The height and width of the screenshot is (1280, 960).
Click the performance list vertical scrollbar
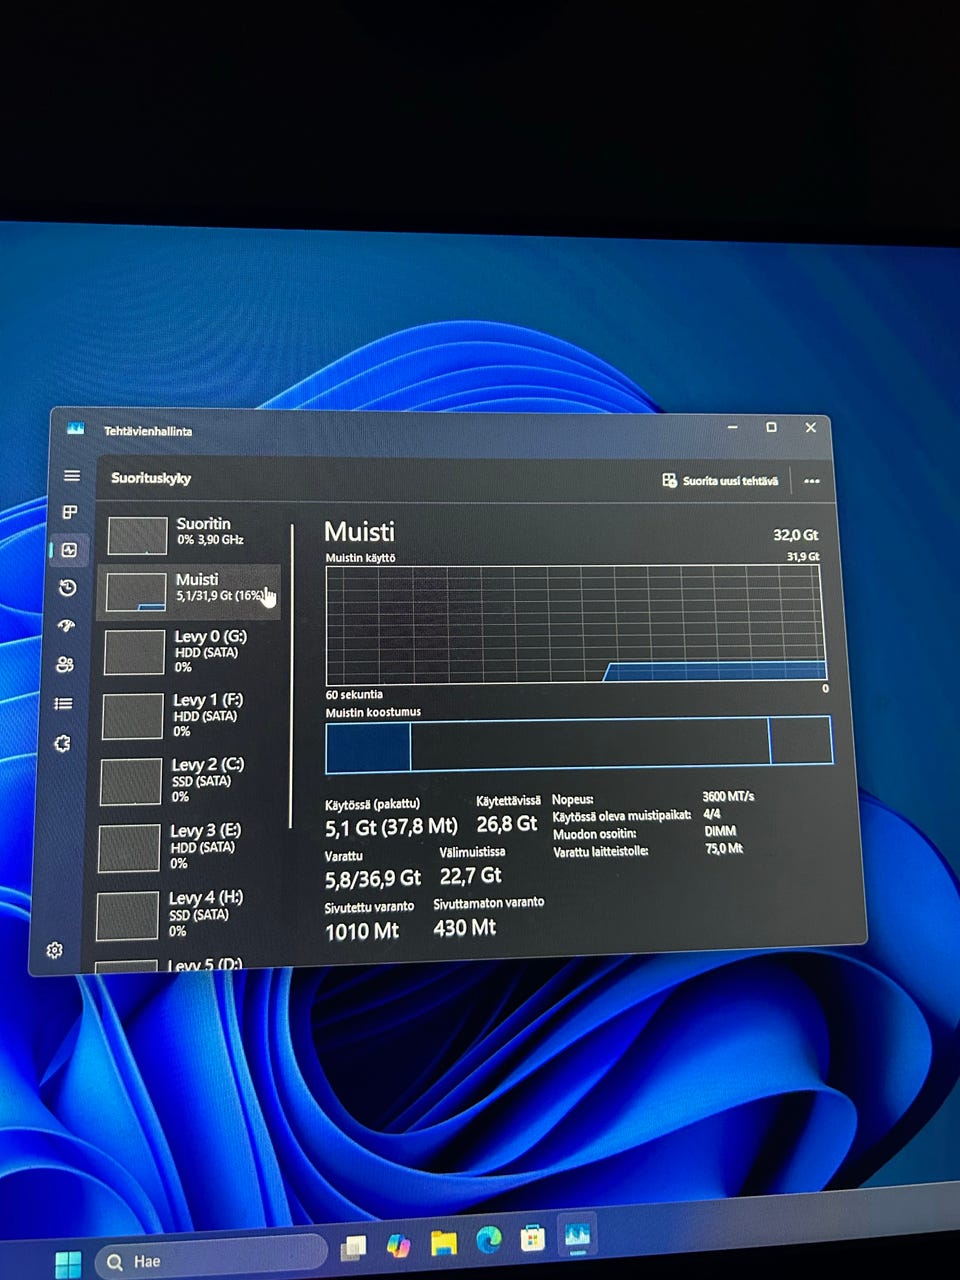point(292,675)
